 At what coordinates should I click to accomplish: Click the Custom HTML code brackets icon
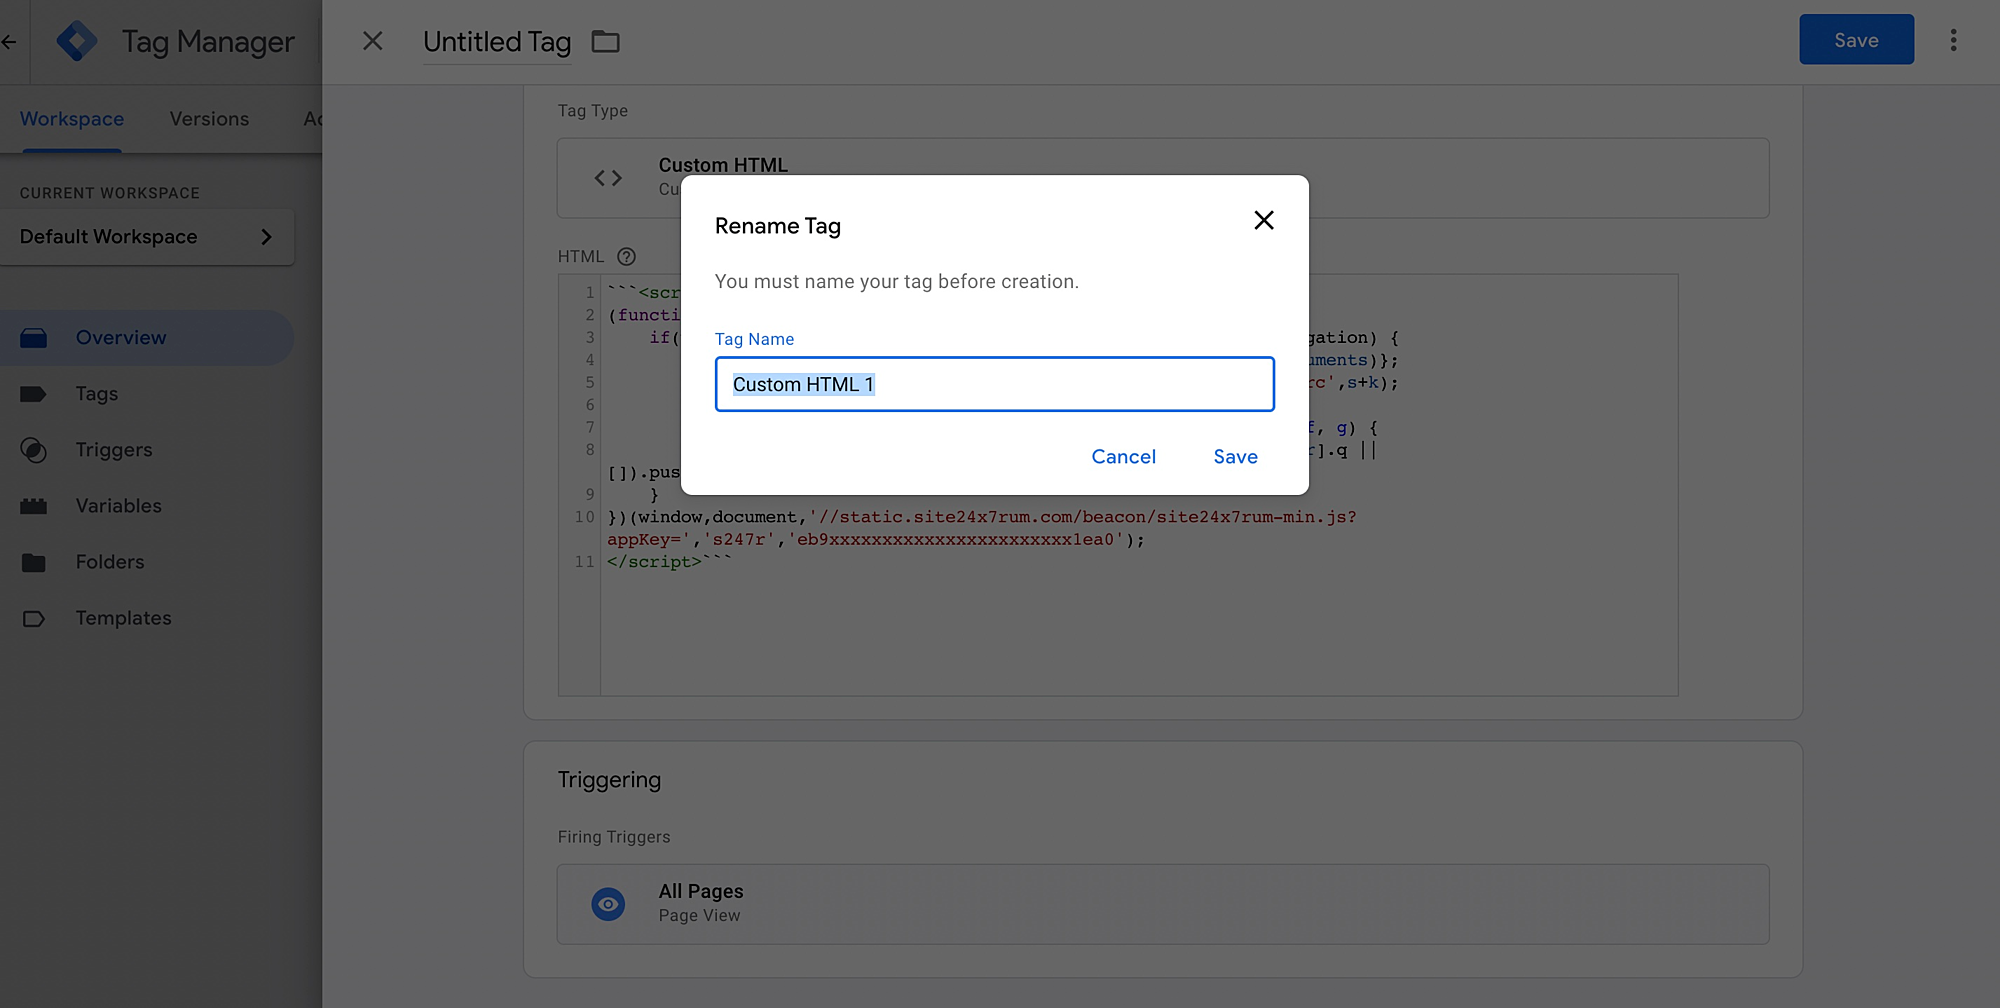tap(608, 178)
